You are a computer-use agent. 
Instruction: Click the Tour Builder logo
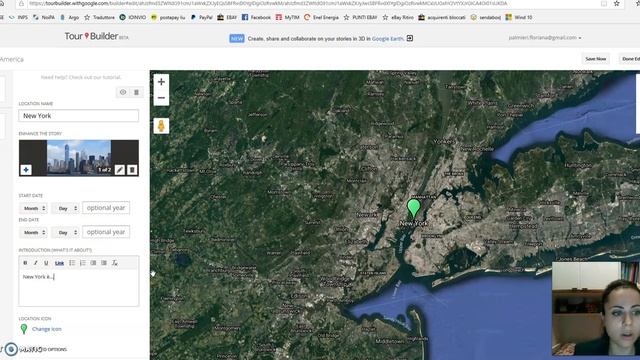point(96,36)
